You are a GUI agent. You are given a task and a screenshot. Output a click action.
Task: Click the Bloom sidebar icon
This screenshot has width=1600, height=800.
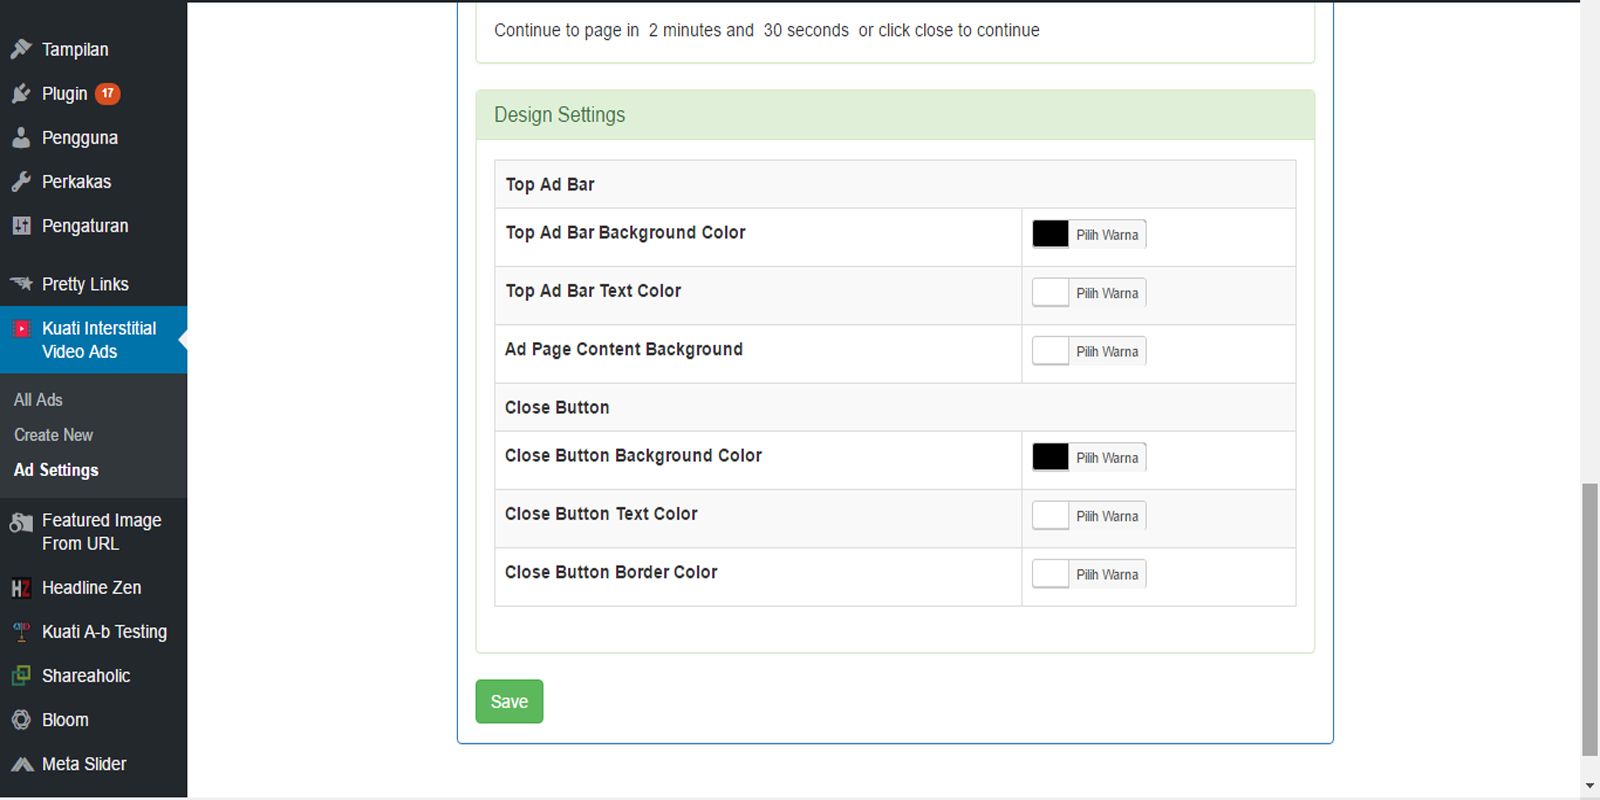point(21,720)
